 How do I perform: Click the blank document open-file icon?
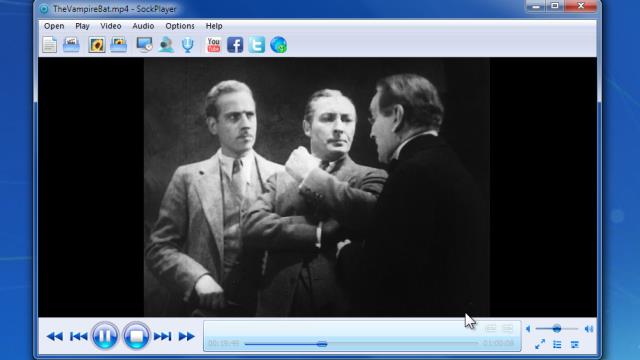49,44
